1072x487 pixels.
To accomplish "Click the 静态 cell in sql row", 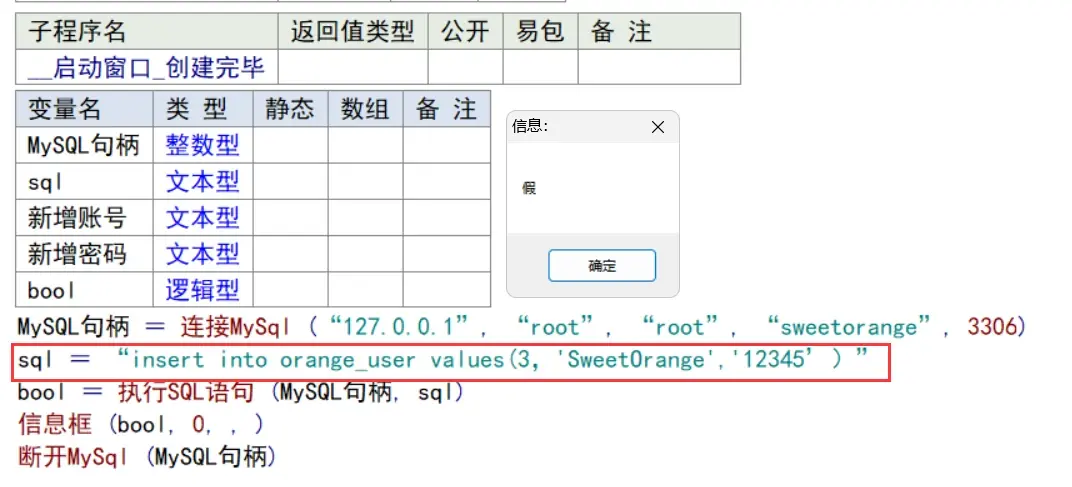I will click(x=291, y=182).
